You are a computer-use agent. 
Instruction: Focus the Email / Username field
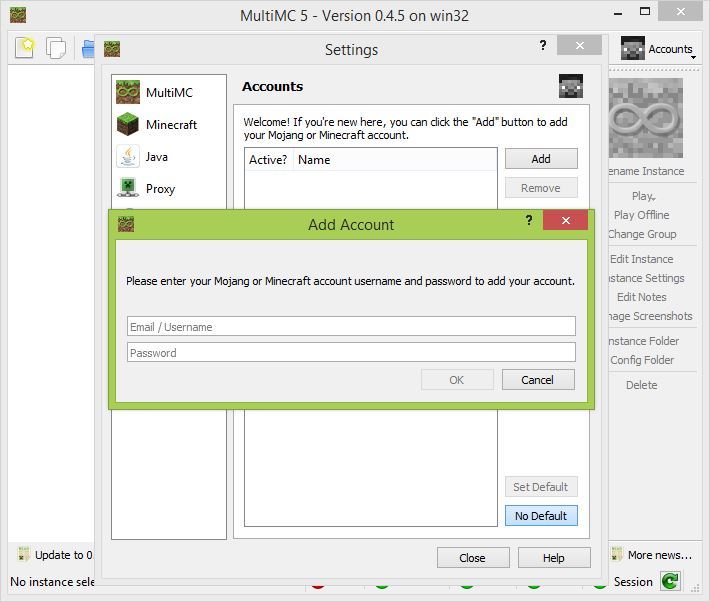click(351, 327)
